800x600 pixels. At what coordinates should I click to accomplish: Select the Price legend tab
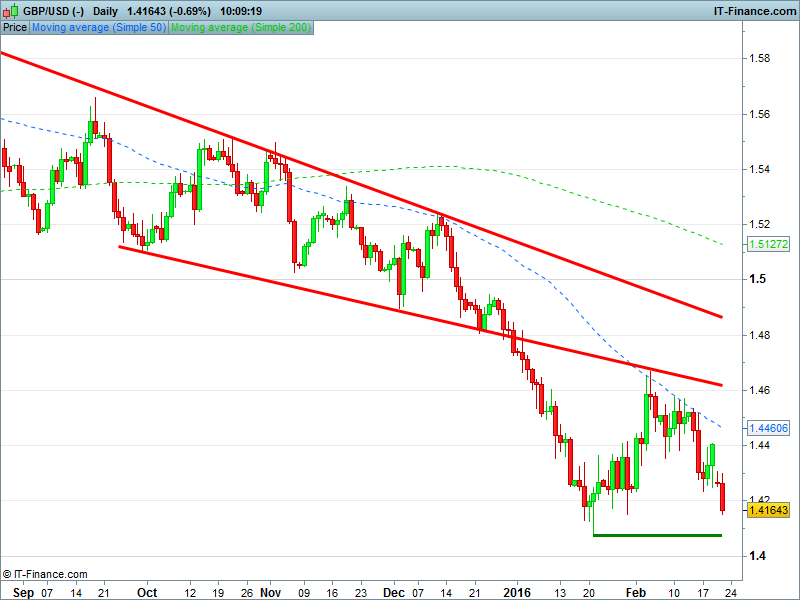point(15,28)
